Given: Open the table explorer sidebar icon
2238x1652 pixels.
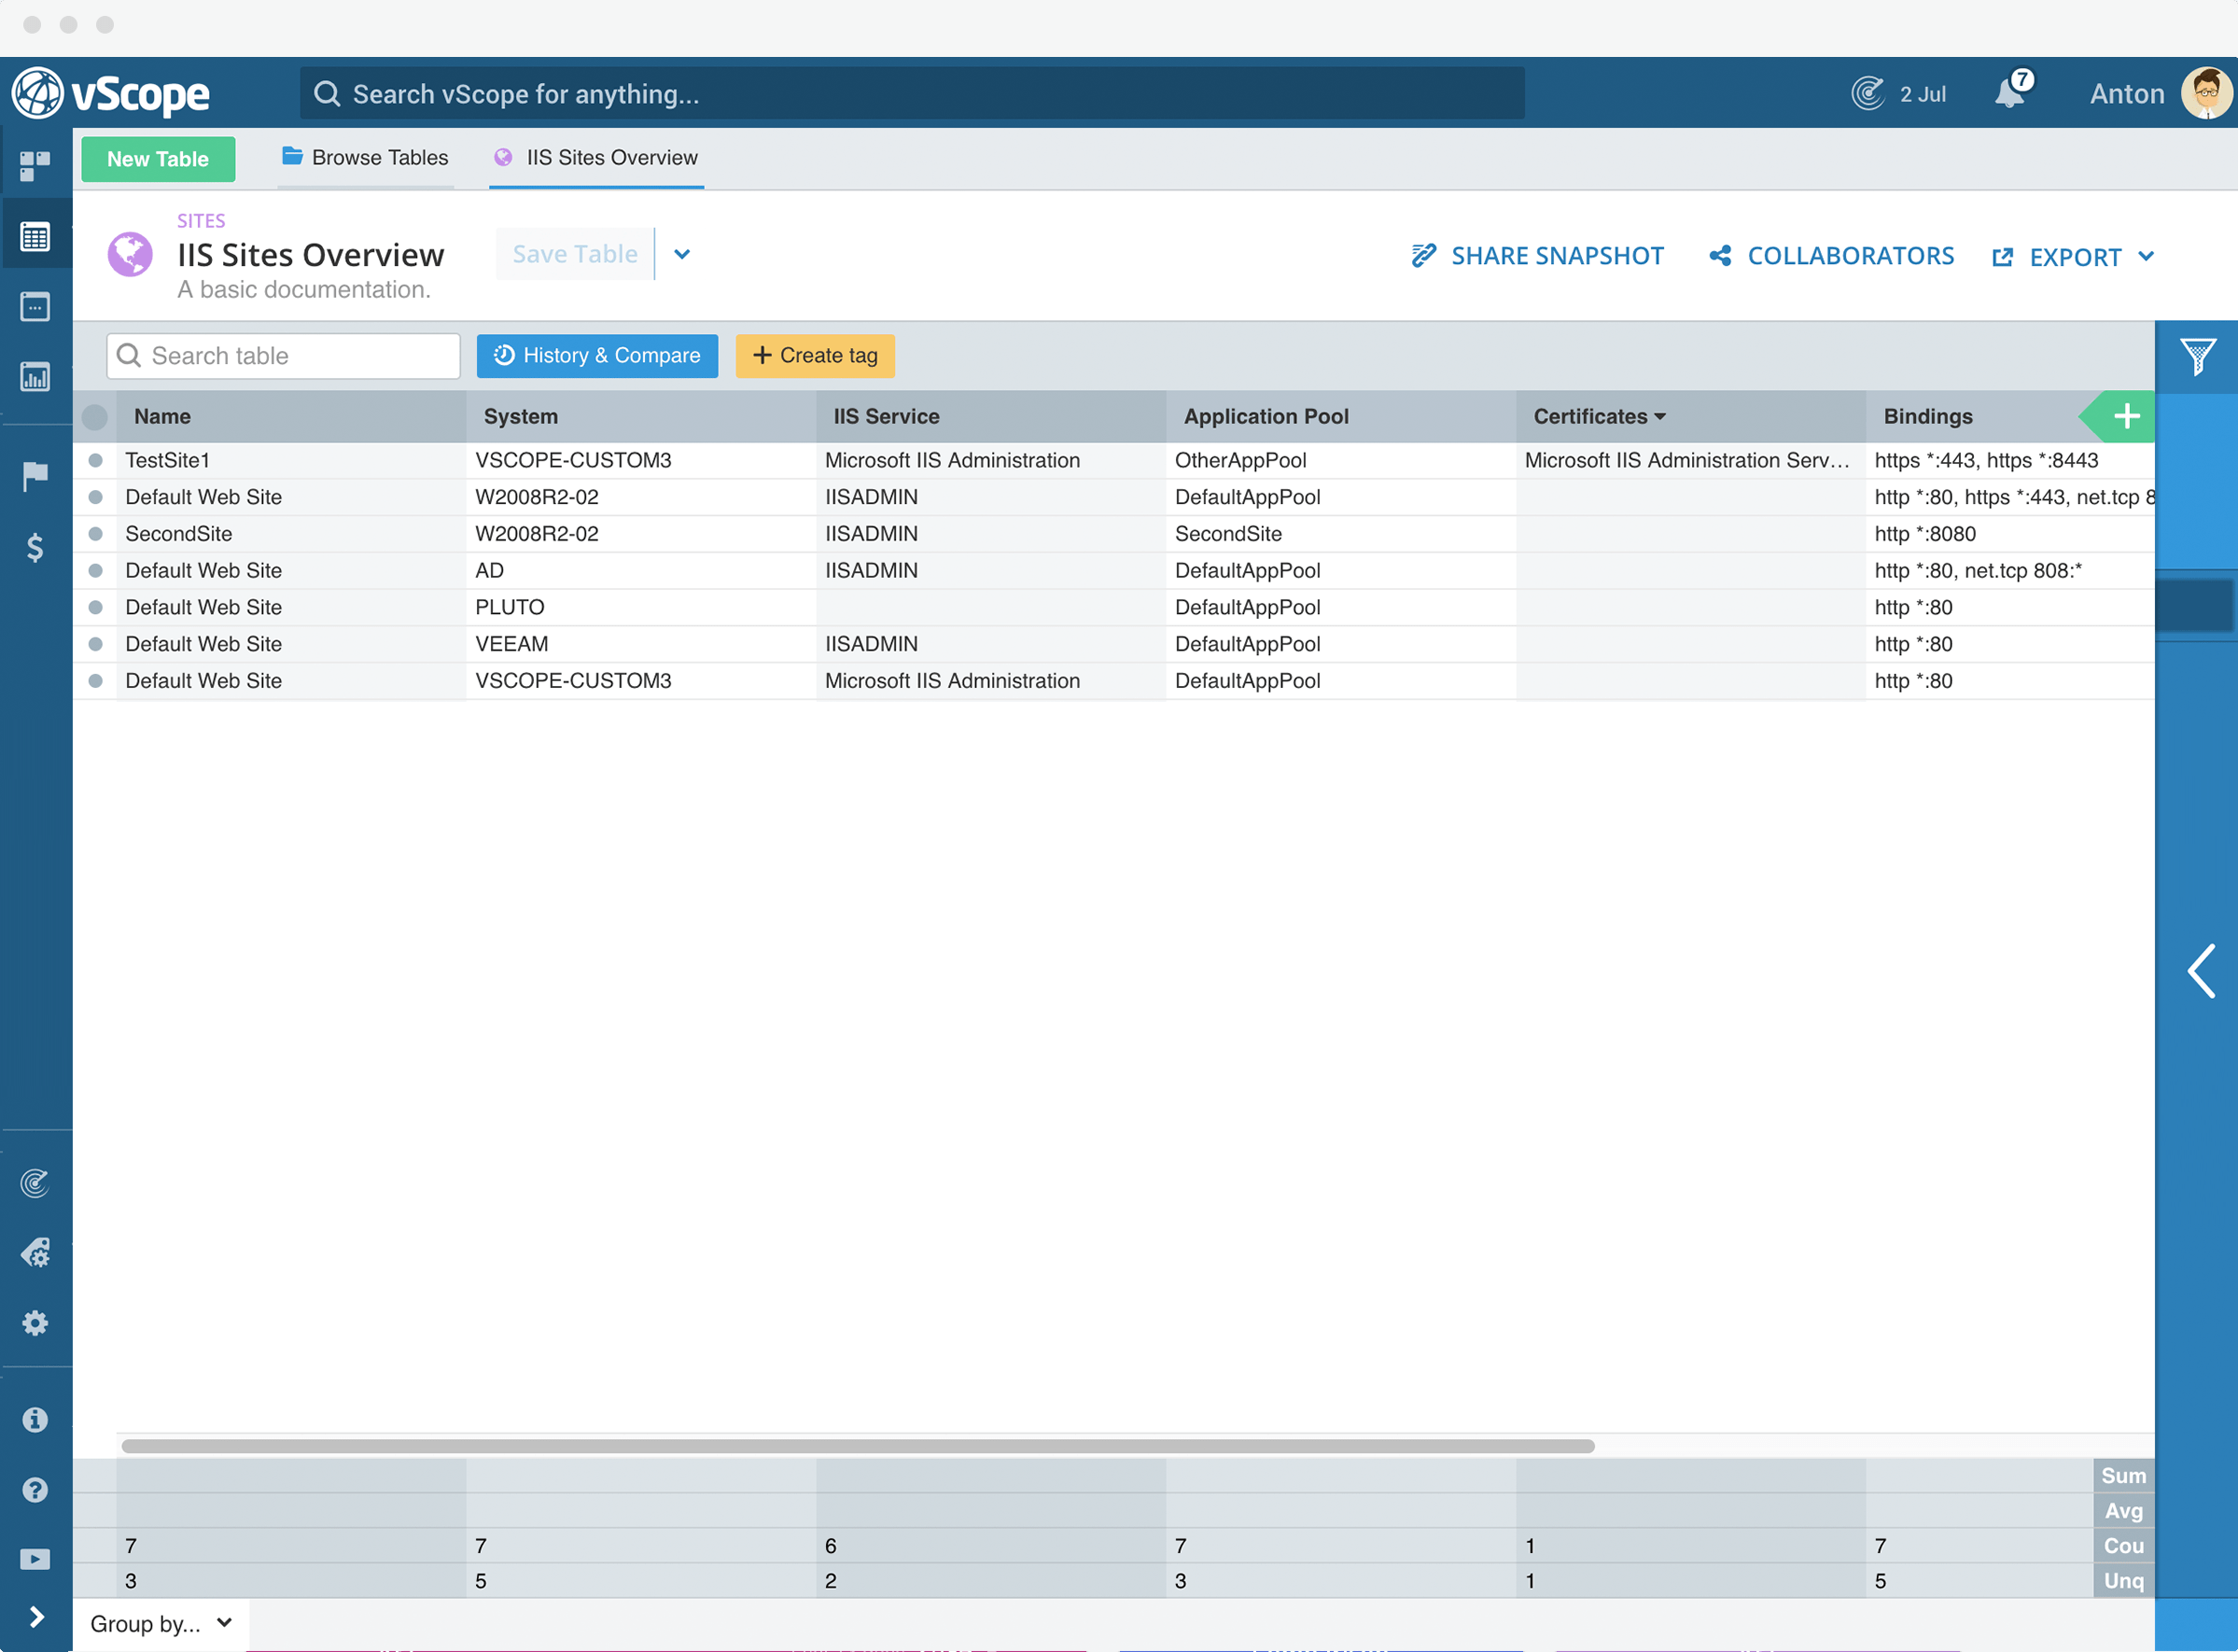Looking at the screenshot, I should coord(35,236).
